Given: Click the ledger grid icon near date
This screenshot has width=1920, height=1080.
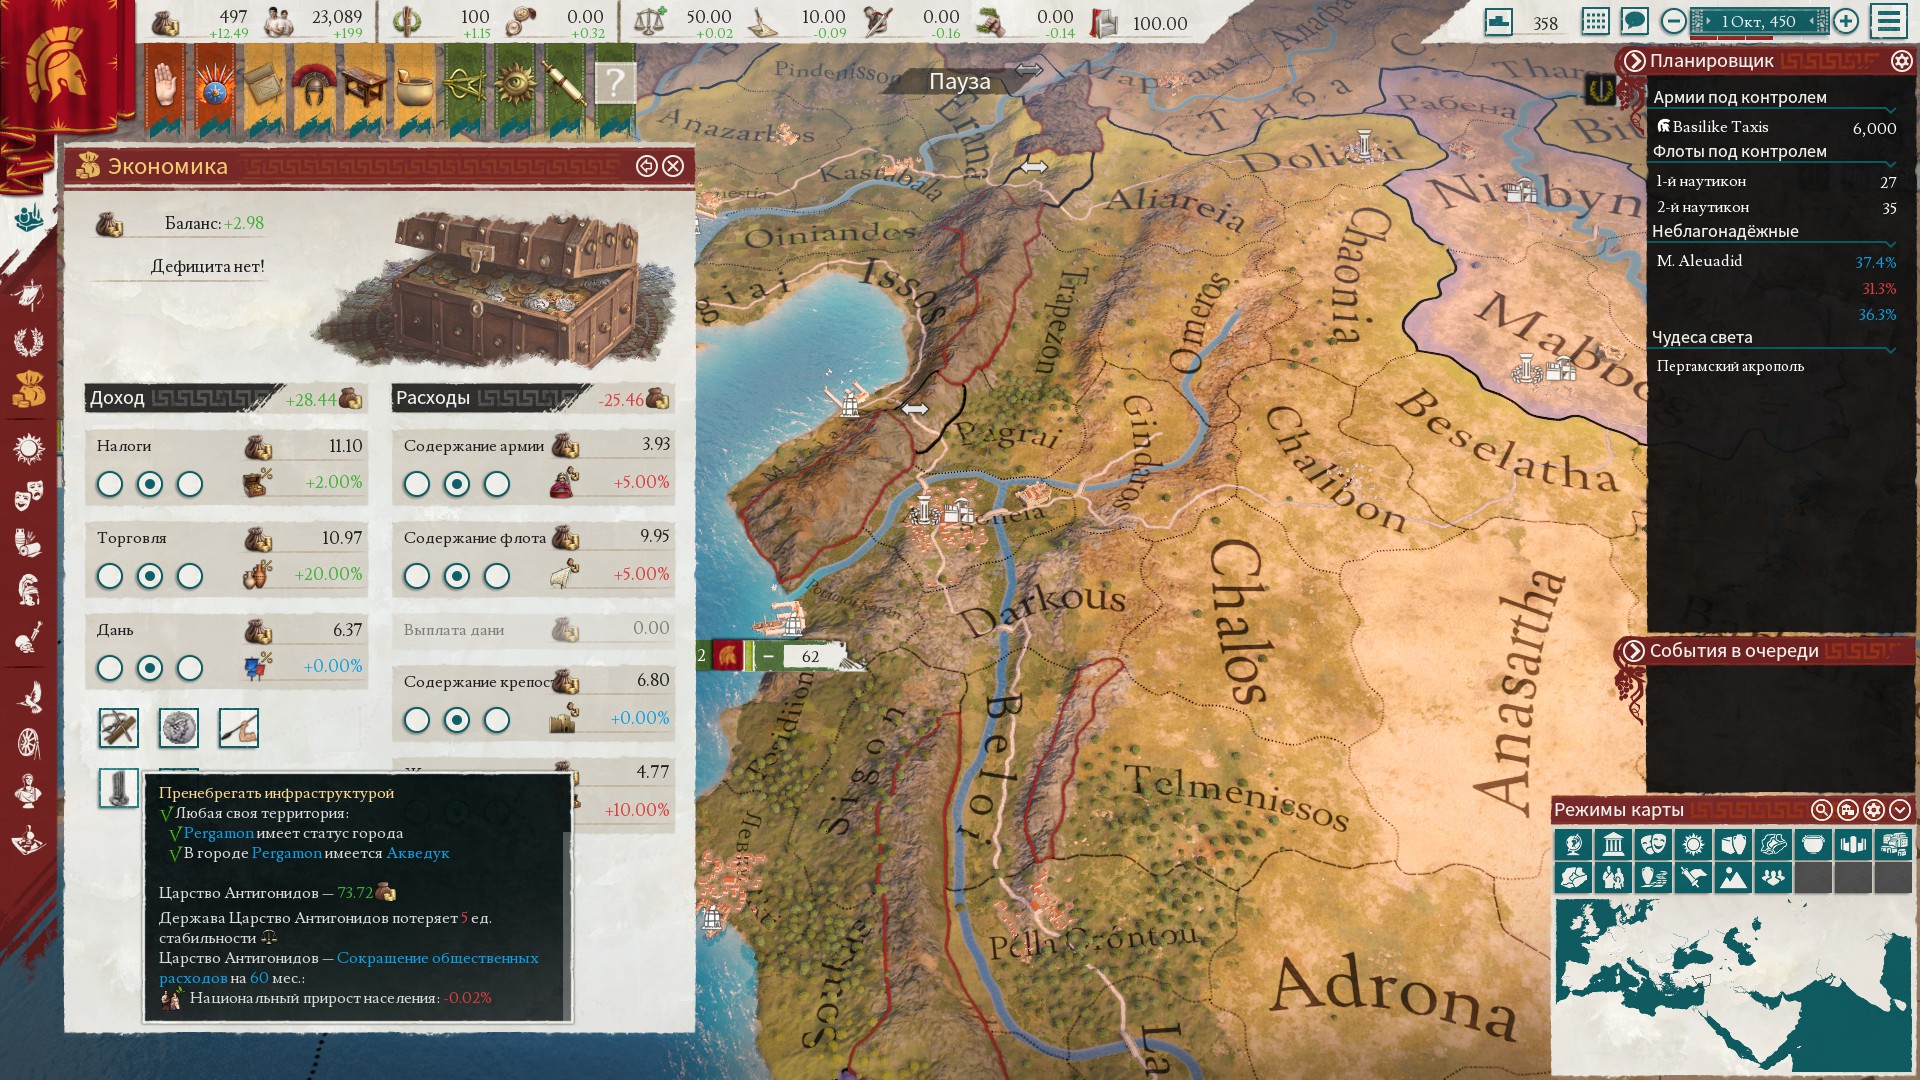Looking at the screenshot, I should tap(1596, 21).
